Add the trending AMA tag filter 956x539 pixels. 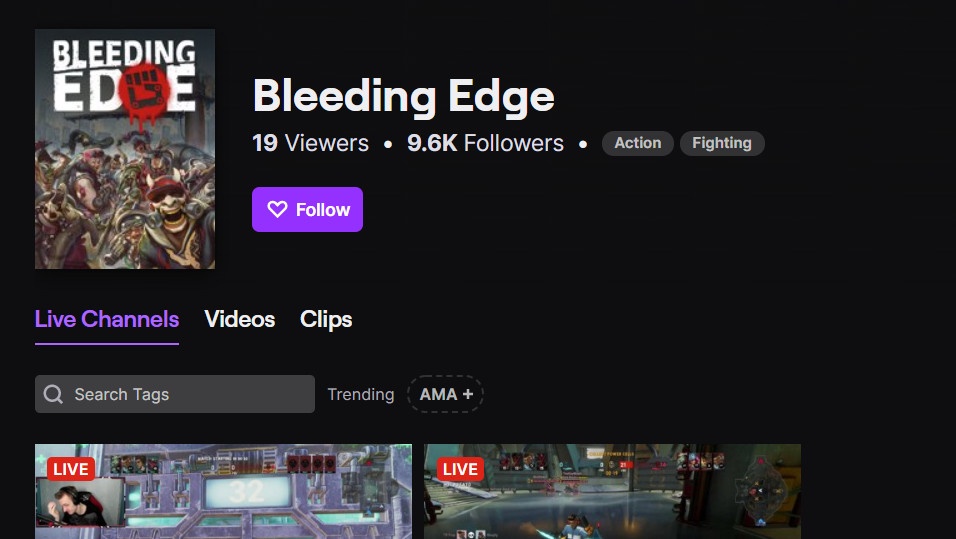(445, 394)
